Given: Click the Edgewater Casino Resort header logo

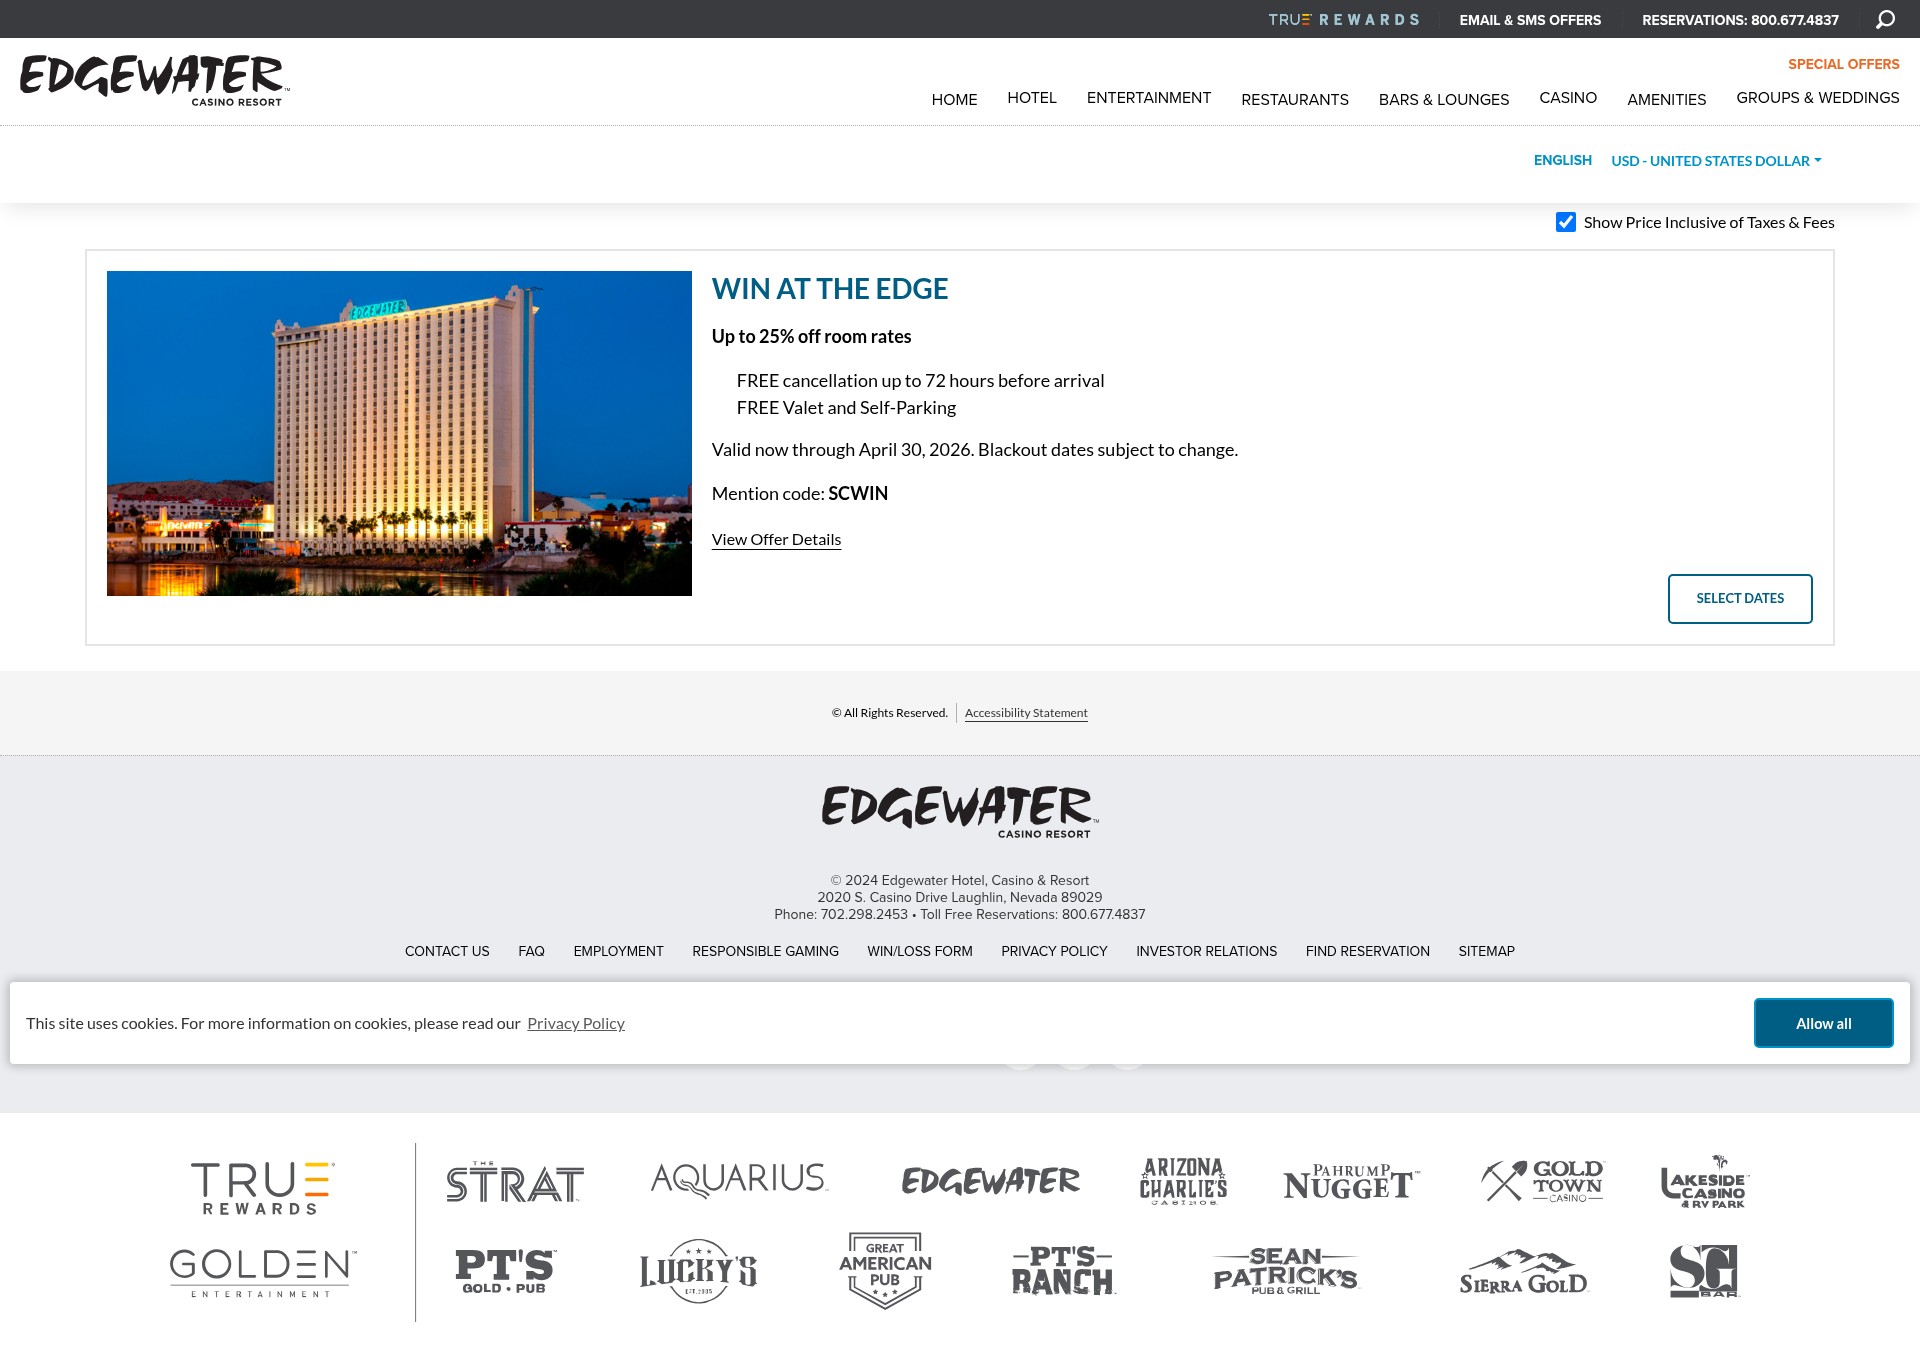Looking at the screenshot, I should coord(155,81).
